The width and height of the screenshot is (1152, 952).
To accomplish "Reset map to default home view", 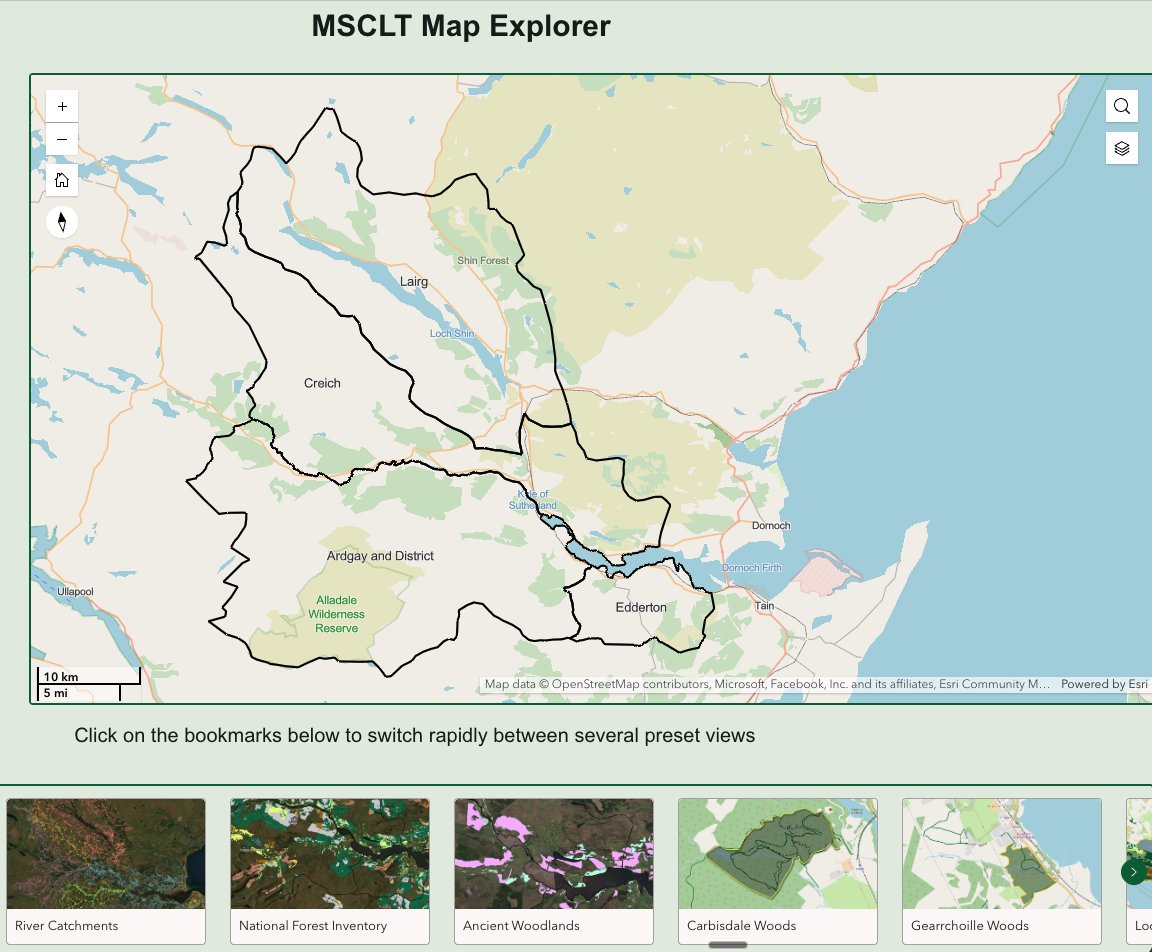I will [62, 180].
